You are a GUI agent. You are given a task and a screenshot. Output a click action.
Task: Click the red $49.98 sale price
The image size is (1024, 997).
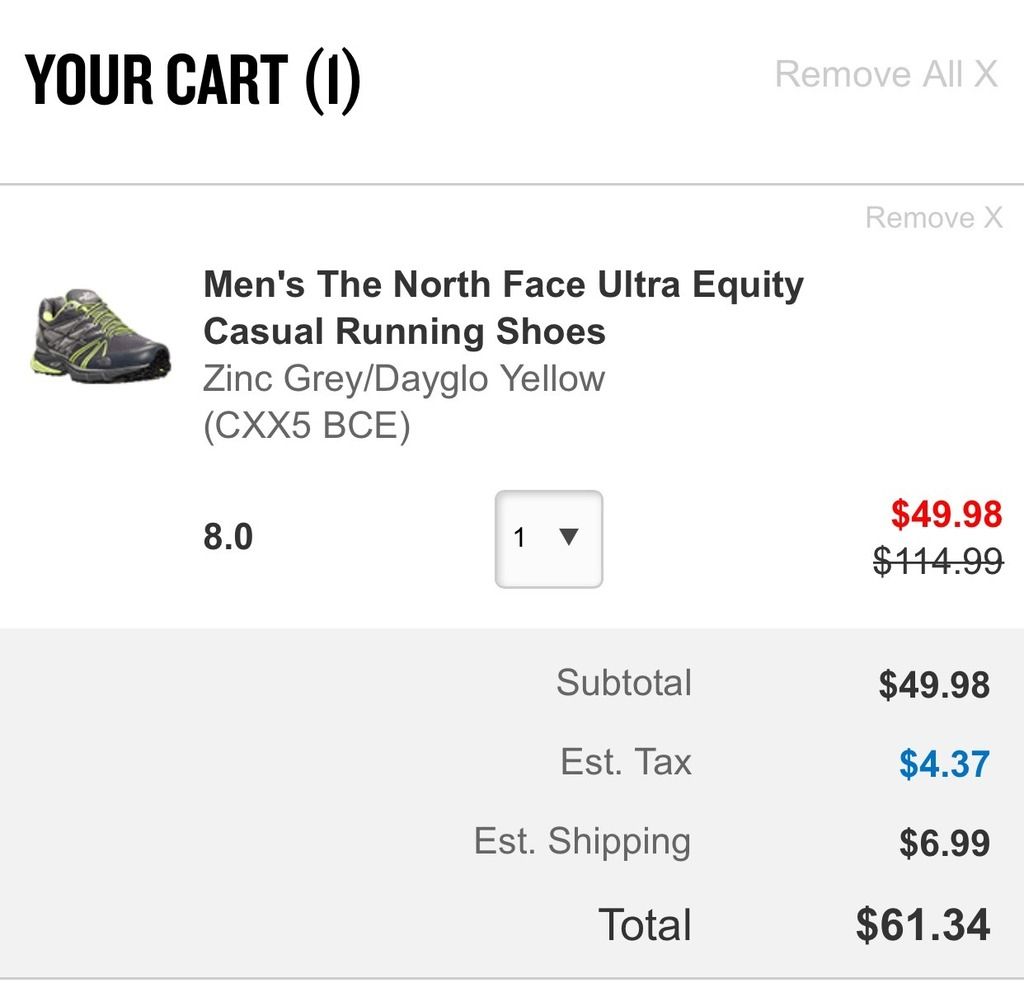(946, 514)
